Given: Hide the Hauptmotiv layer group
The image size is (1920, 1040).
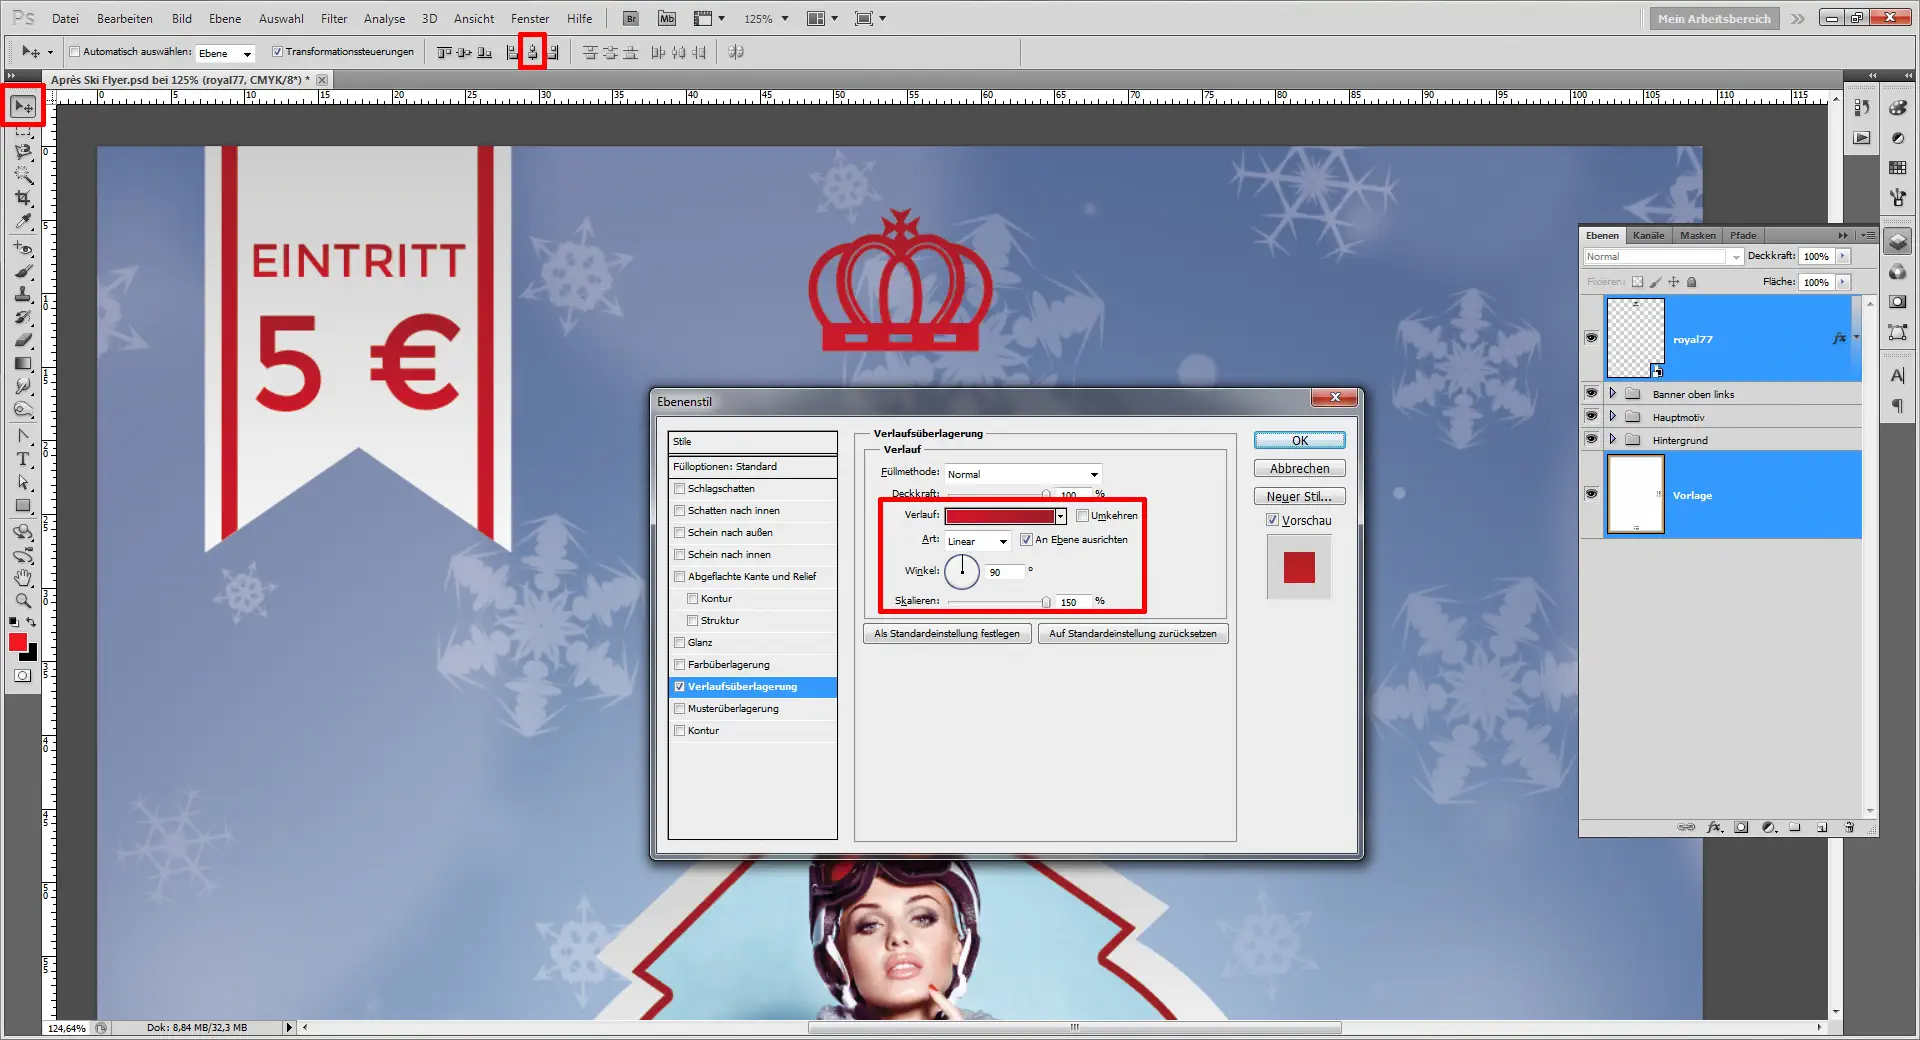Looking at the screenshot, I should tap(1591, 417).
